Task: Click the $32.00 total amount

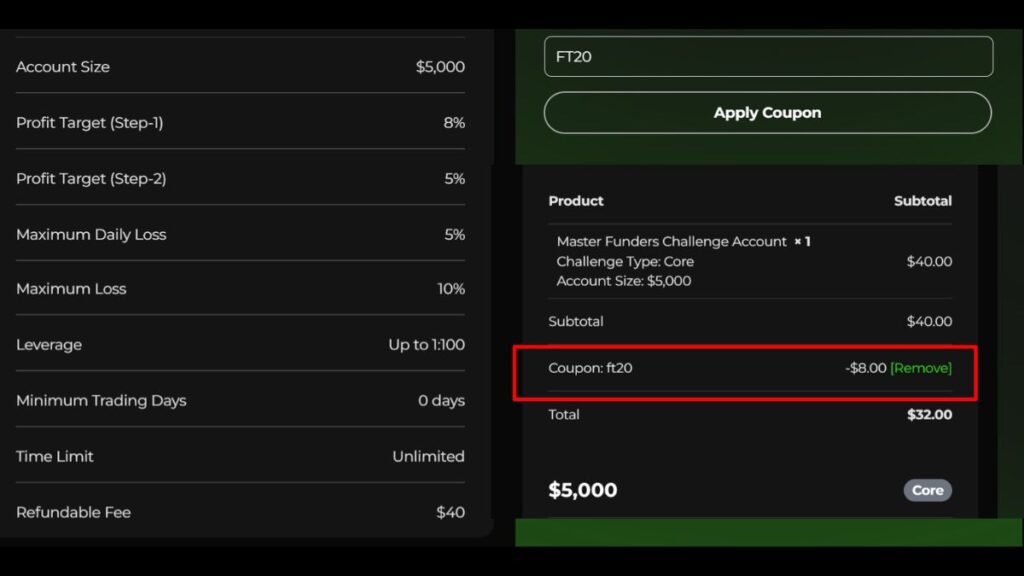Action: coord(929,415)
